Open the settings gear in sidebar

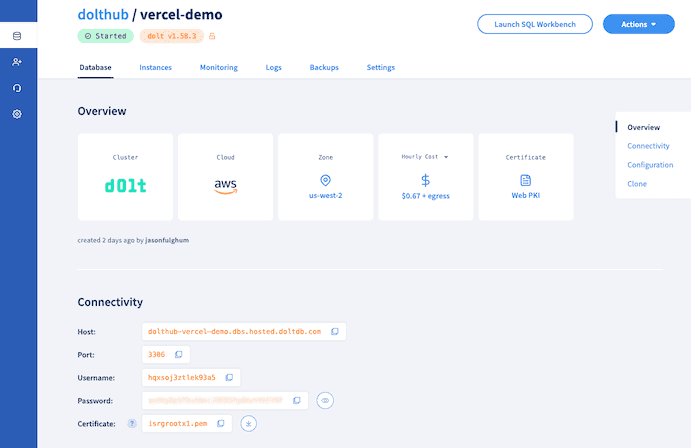pyautogui.click(x=17, y=114)
